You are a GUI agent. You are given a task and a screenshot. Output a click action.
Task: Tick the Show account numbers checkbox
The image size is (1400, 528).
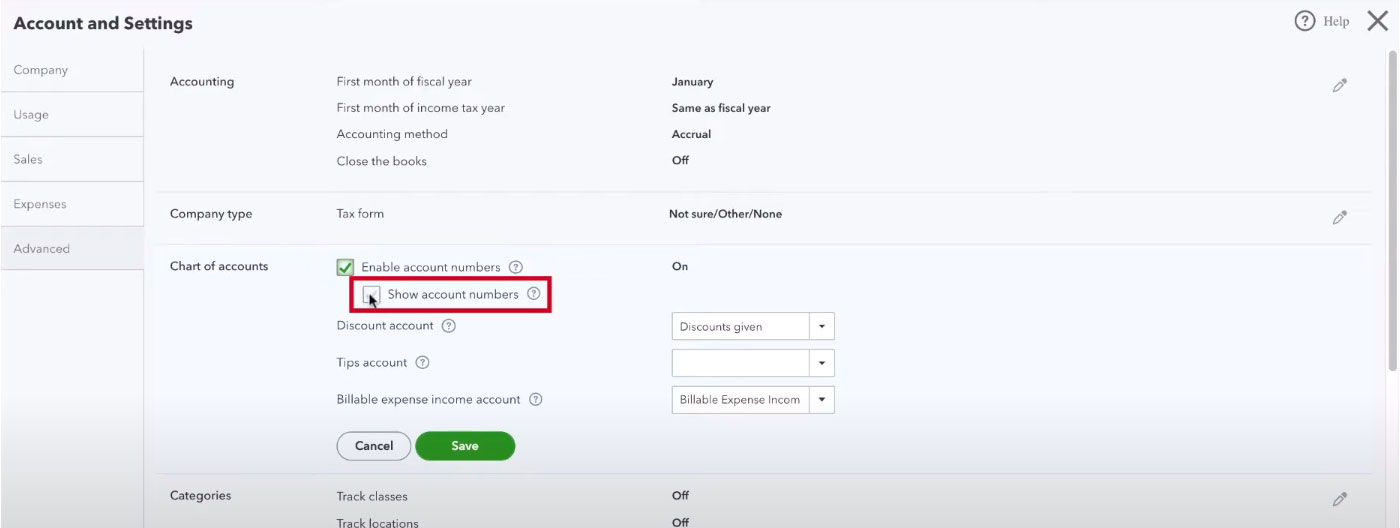tap(372, 294)
